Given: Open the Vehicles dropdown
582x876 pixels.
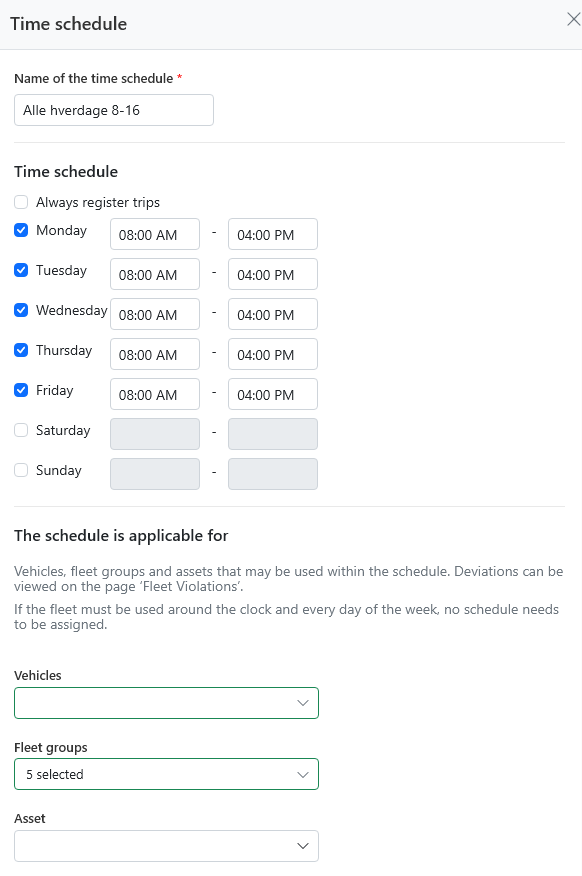Looking at the screenshot, I should click(166, 703).
